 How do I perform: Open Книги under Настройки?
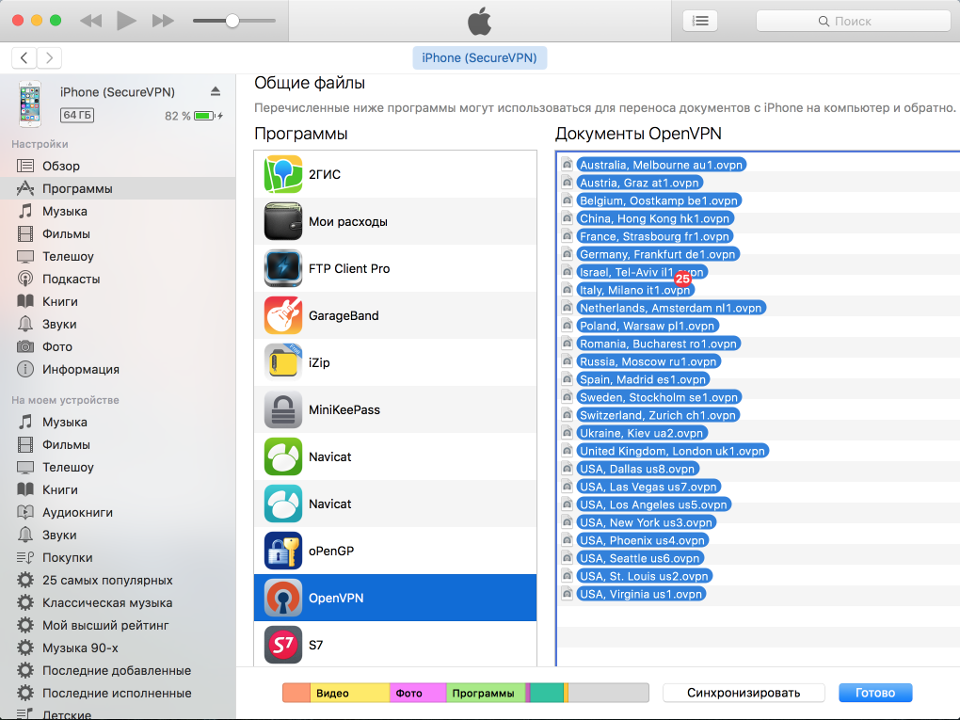coord(118,302)
